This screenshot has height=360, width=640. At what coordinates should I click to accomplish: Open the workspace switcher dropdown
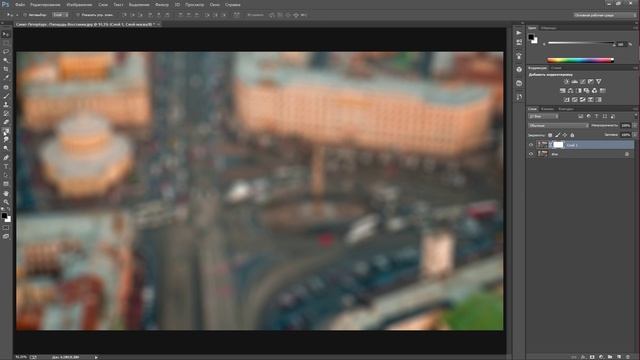click(x=605, y=15)
